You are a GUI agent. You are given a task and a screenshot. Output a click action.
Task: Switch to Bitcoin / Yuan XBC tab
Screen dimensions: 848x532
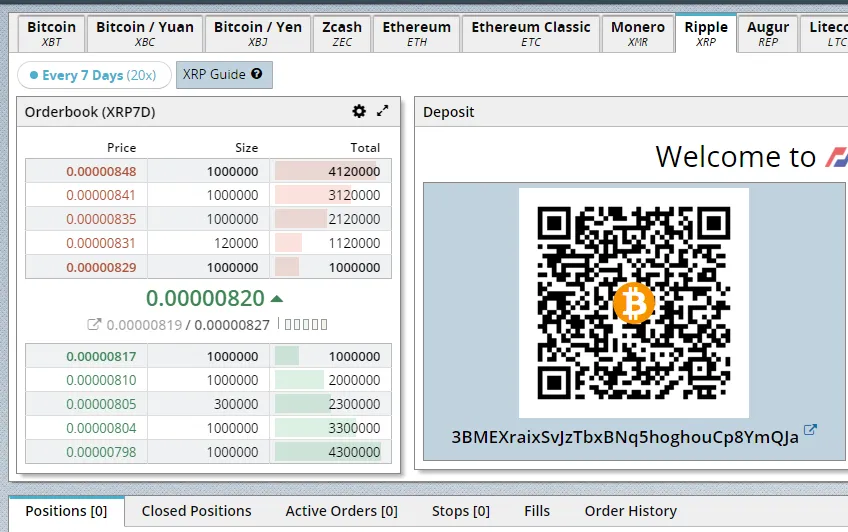click(145, 34)
